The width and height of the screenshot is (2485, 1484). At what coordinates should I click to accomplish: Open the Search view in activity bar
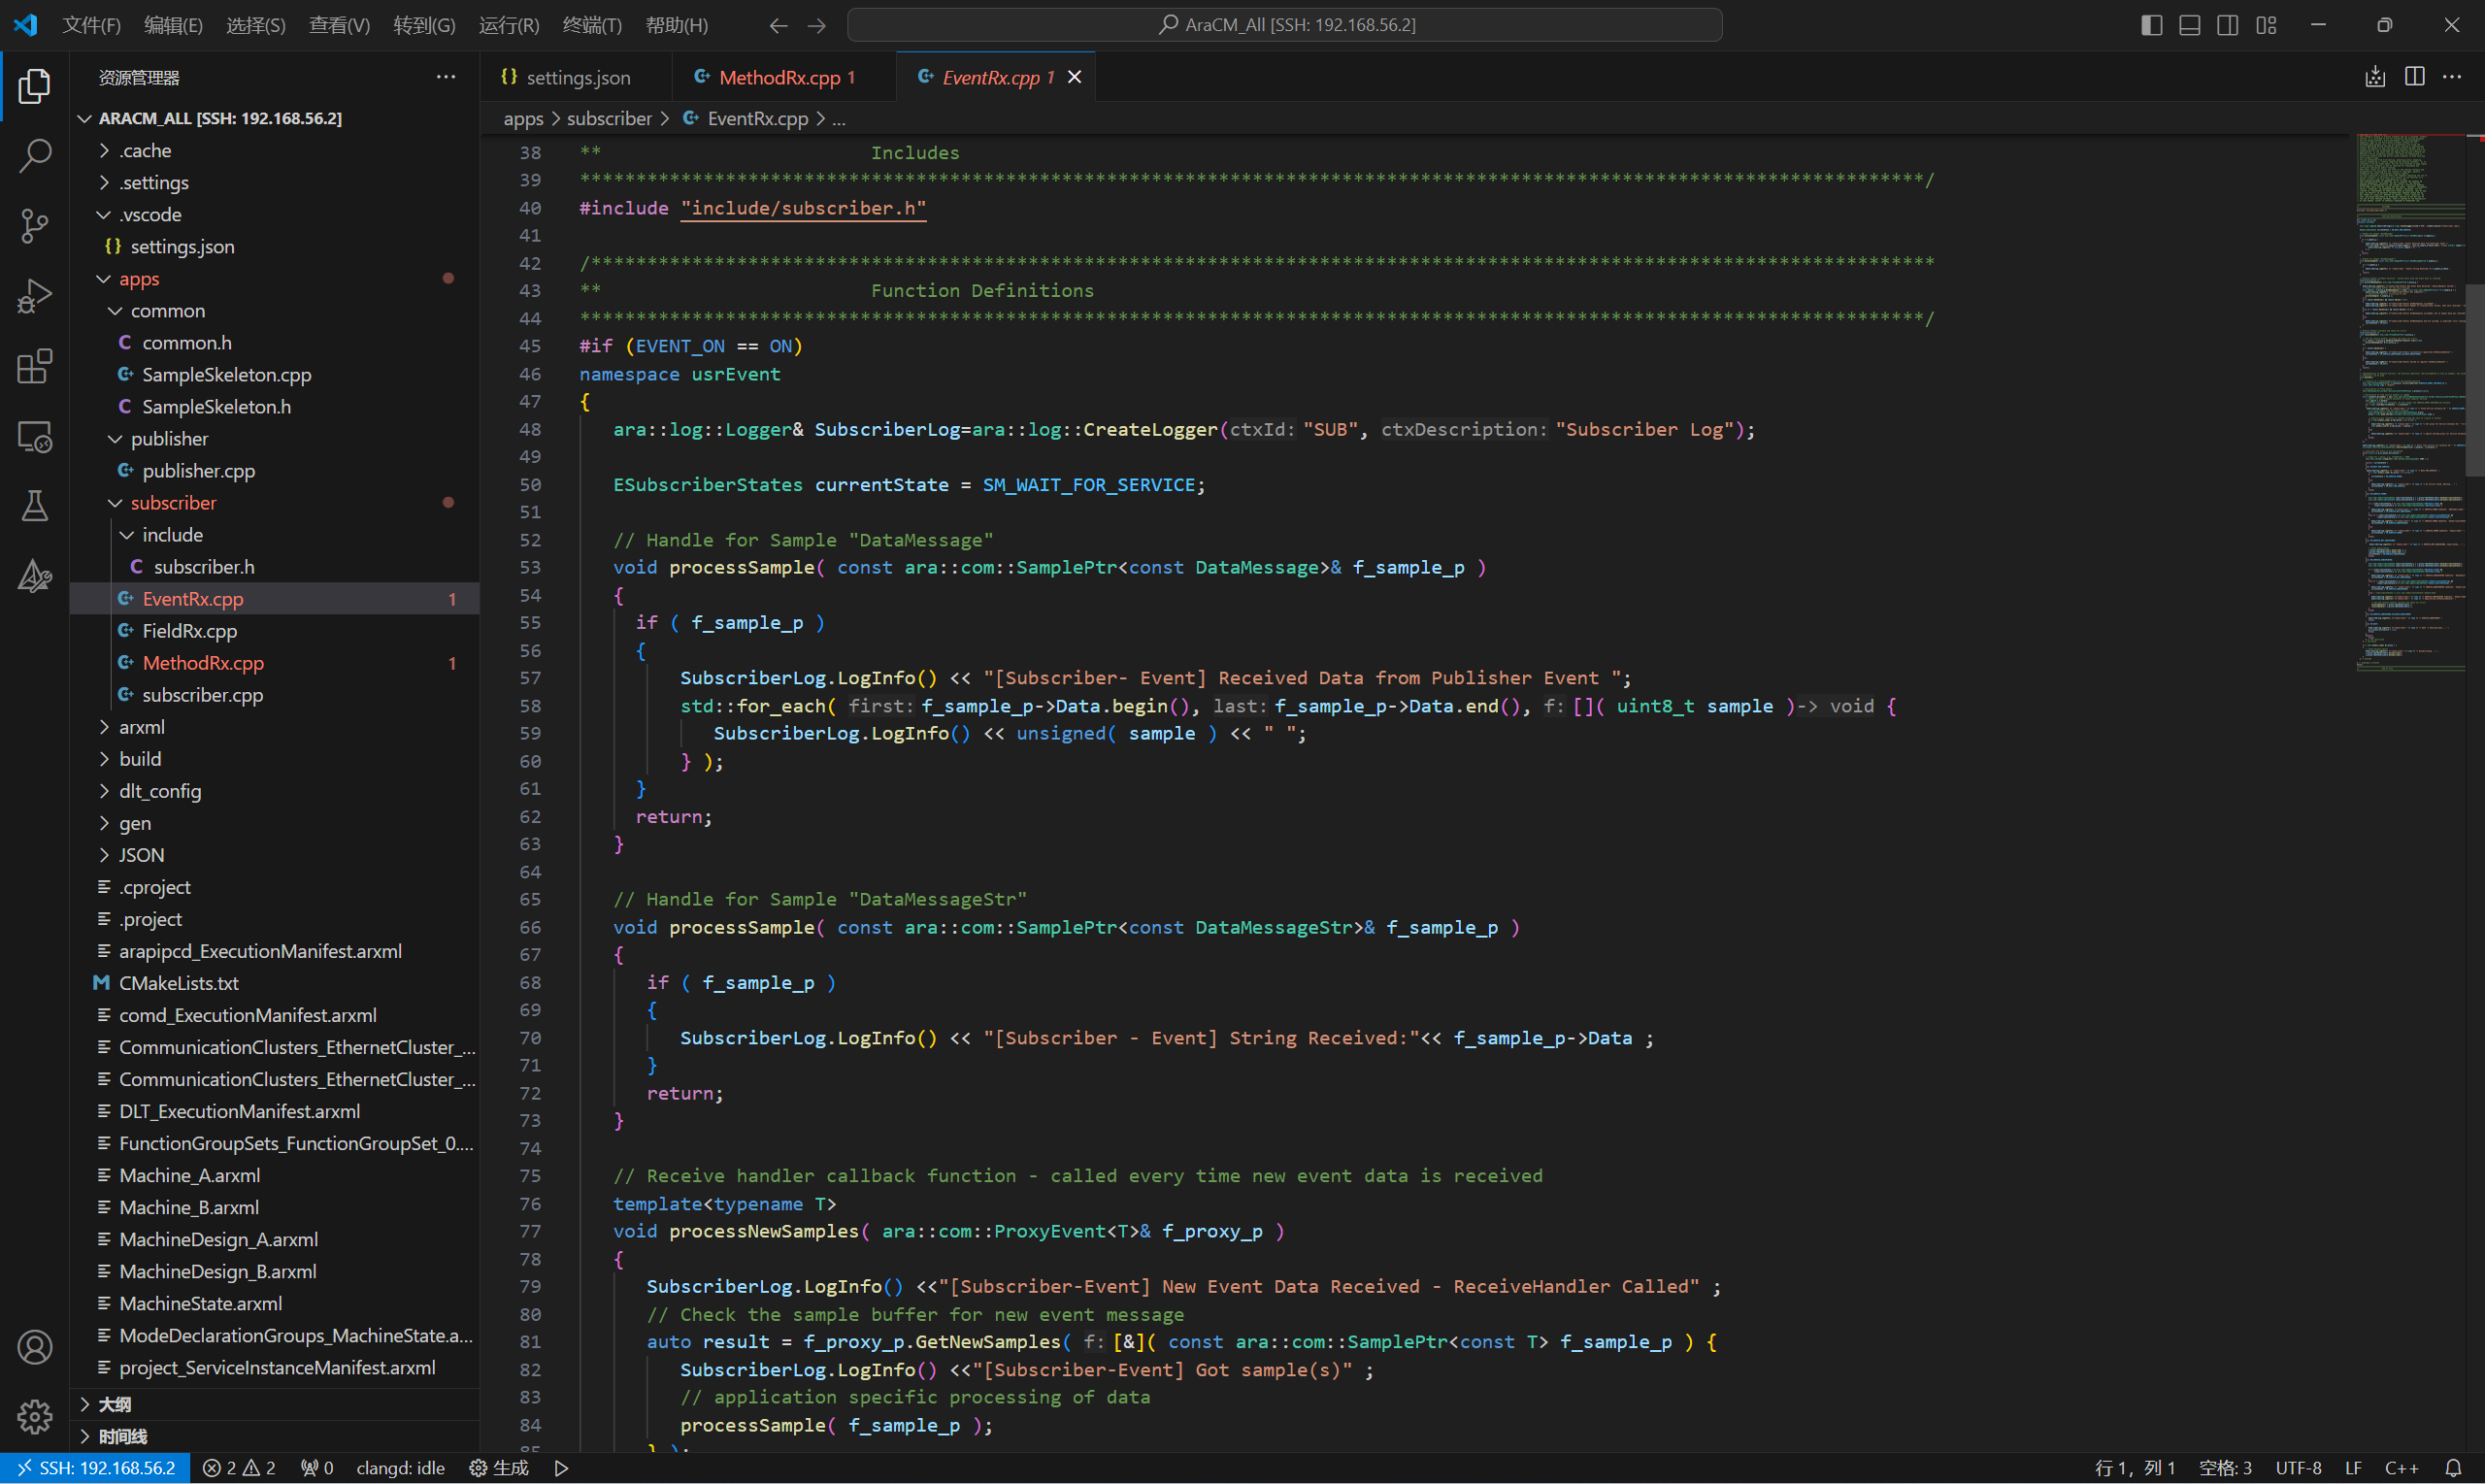coord(35,155)
